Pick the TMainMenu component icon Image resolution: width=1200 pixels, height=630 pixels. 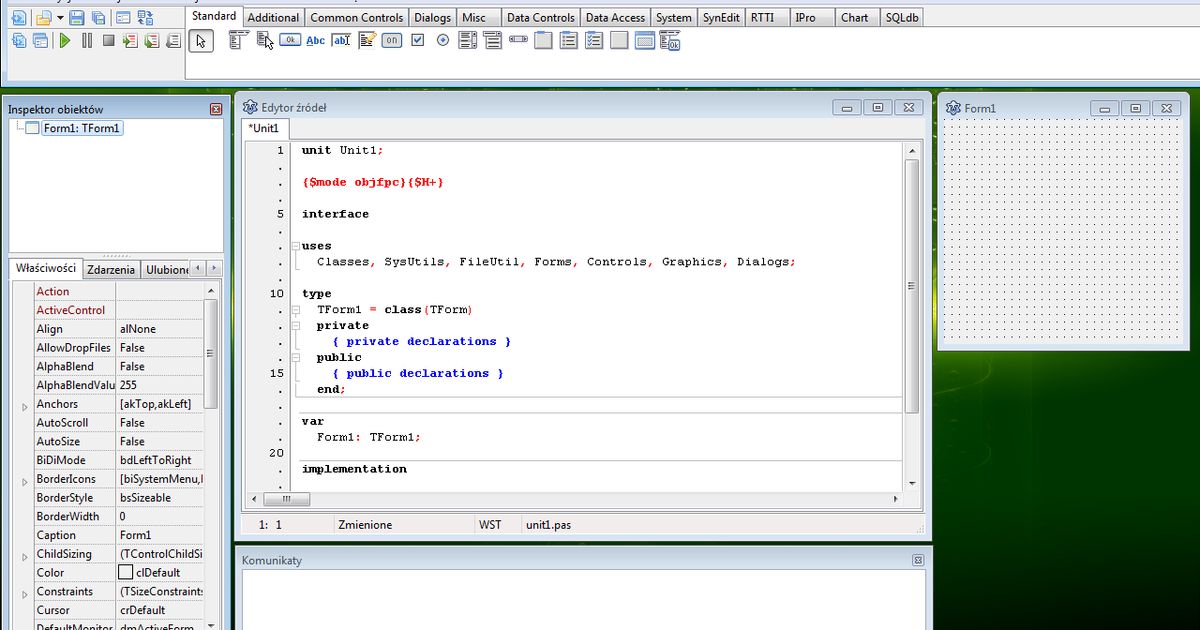tap(237, 40)
